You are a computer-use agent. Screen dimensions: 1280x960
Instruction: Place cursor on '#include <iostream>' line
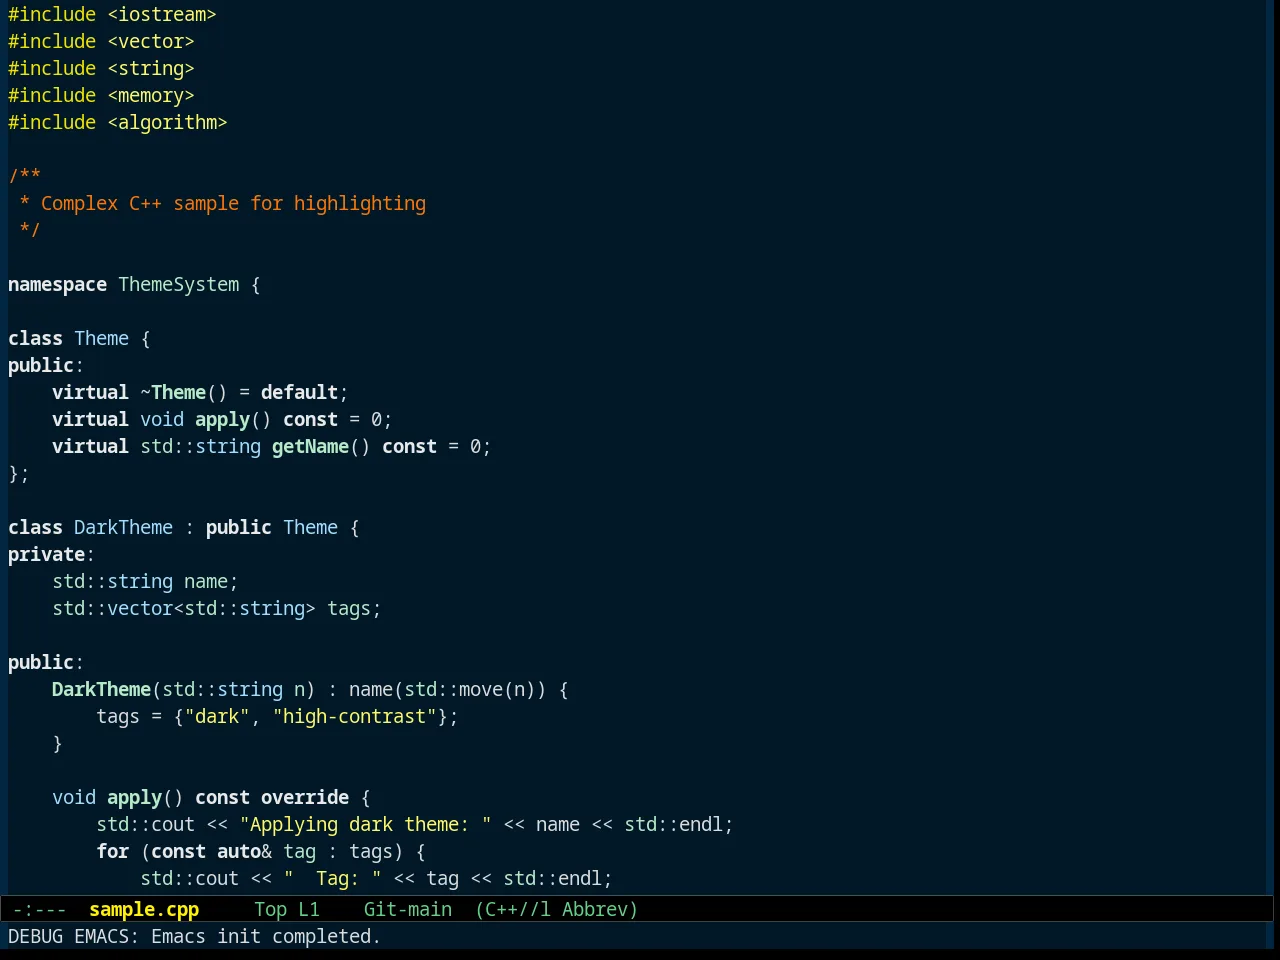[112, 14]
